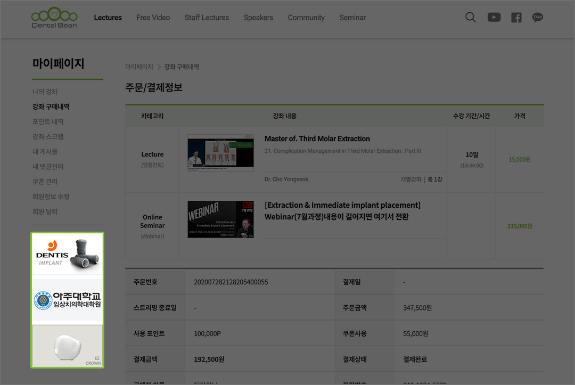
Task: Open 내 게시물 sidebar link
Action: coord(45,152)
